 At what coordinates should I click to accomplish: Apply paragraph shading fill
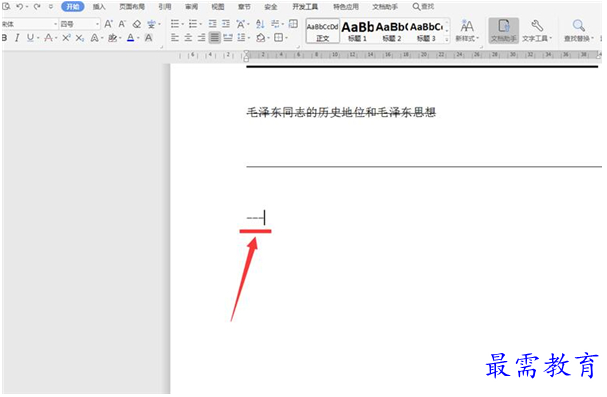tap(261, 38)
